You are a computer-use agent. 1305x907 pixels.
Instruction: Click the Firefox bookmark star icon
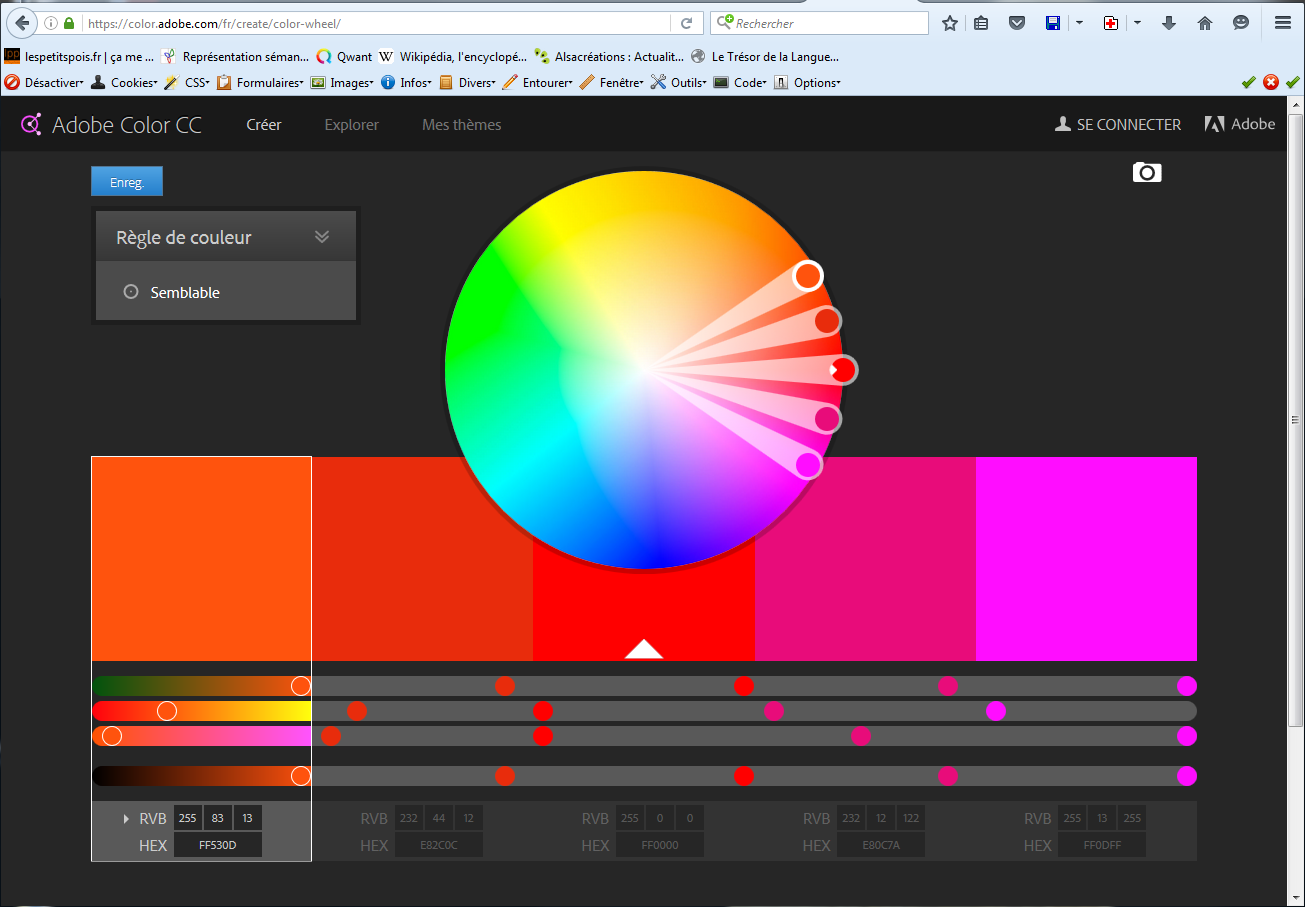click(x=949, y=23)
